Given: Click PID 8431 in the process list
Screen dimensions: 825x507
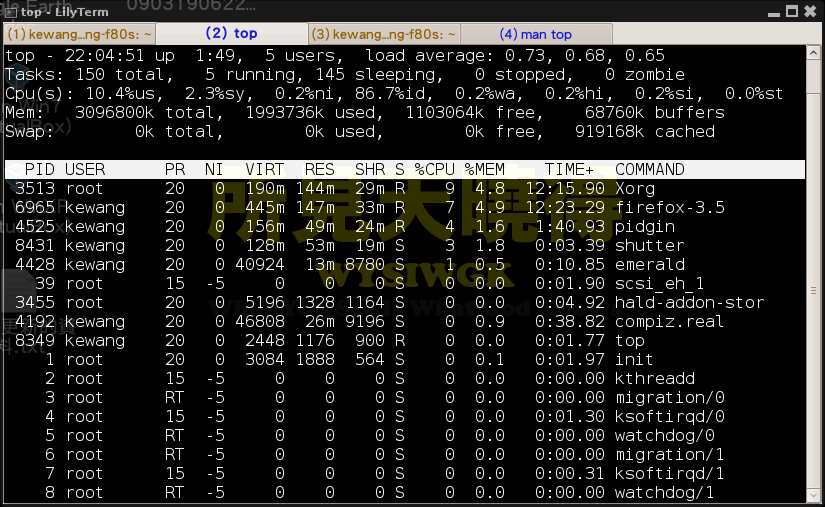Looking at the screenshot, I should (x=35, y=246).
